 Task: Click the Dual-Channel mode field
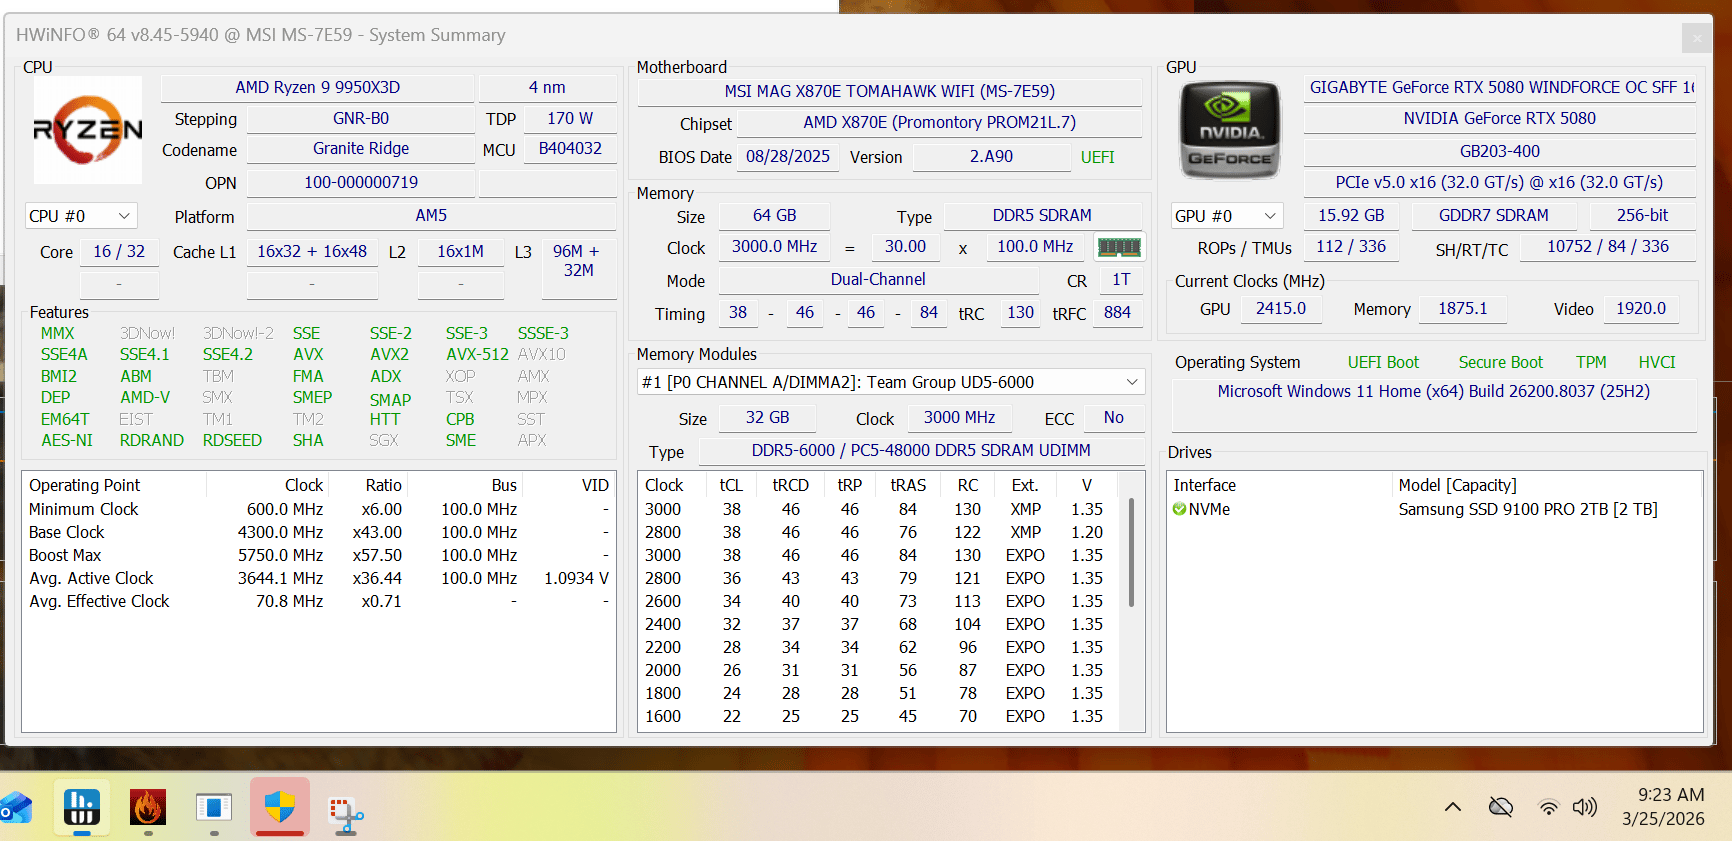(878, 280)
